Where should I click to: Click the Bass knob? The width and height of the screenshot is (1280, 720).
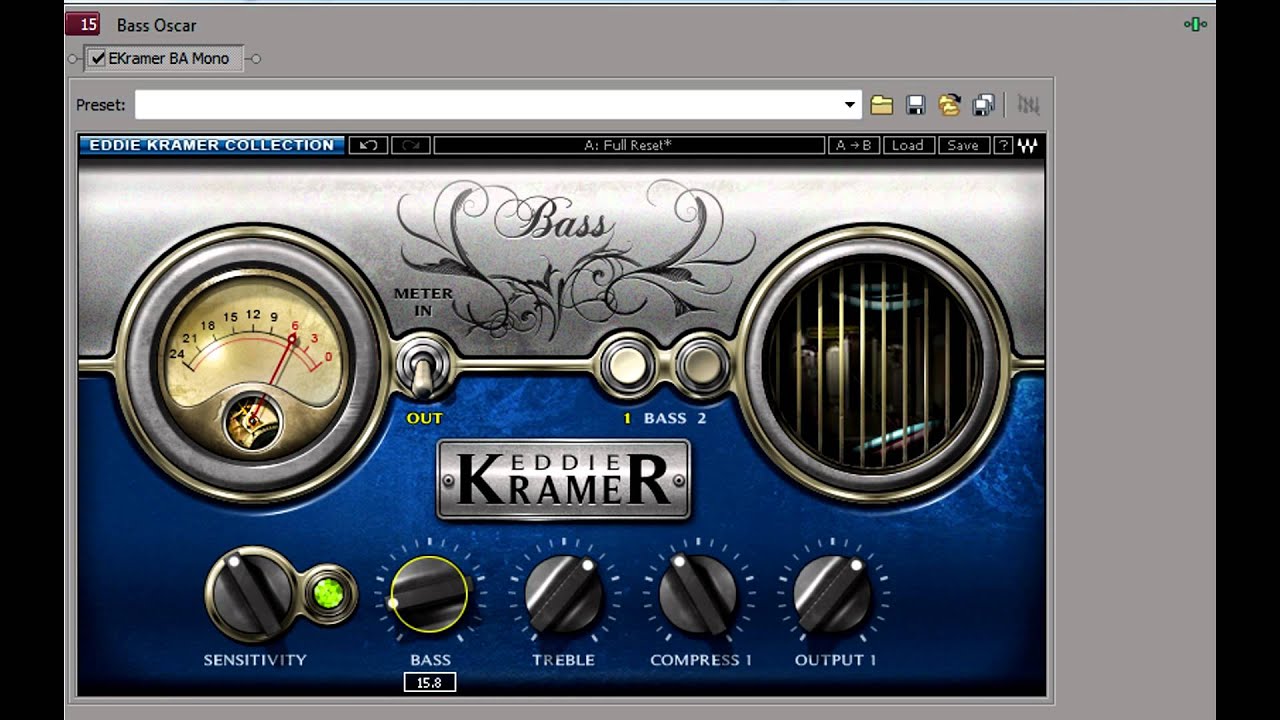[x=430, y=595]
